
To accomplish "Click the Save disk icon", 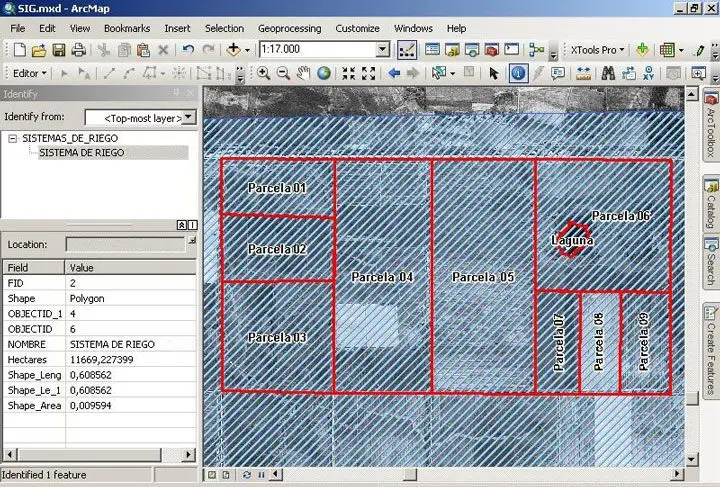I will coord(59,49).
